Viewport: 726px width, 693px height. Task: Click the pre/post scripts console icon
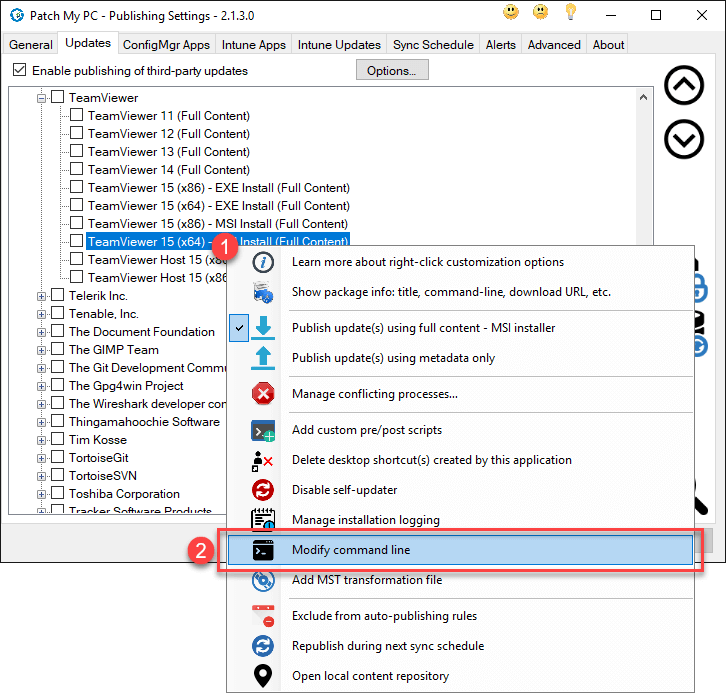coord(263,430)
